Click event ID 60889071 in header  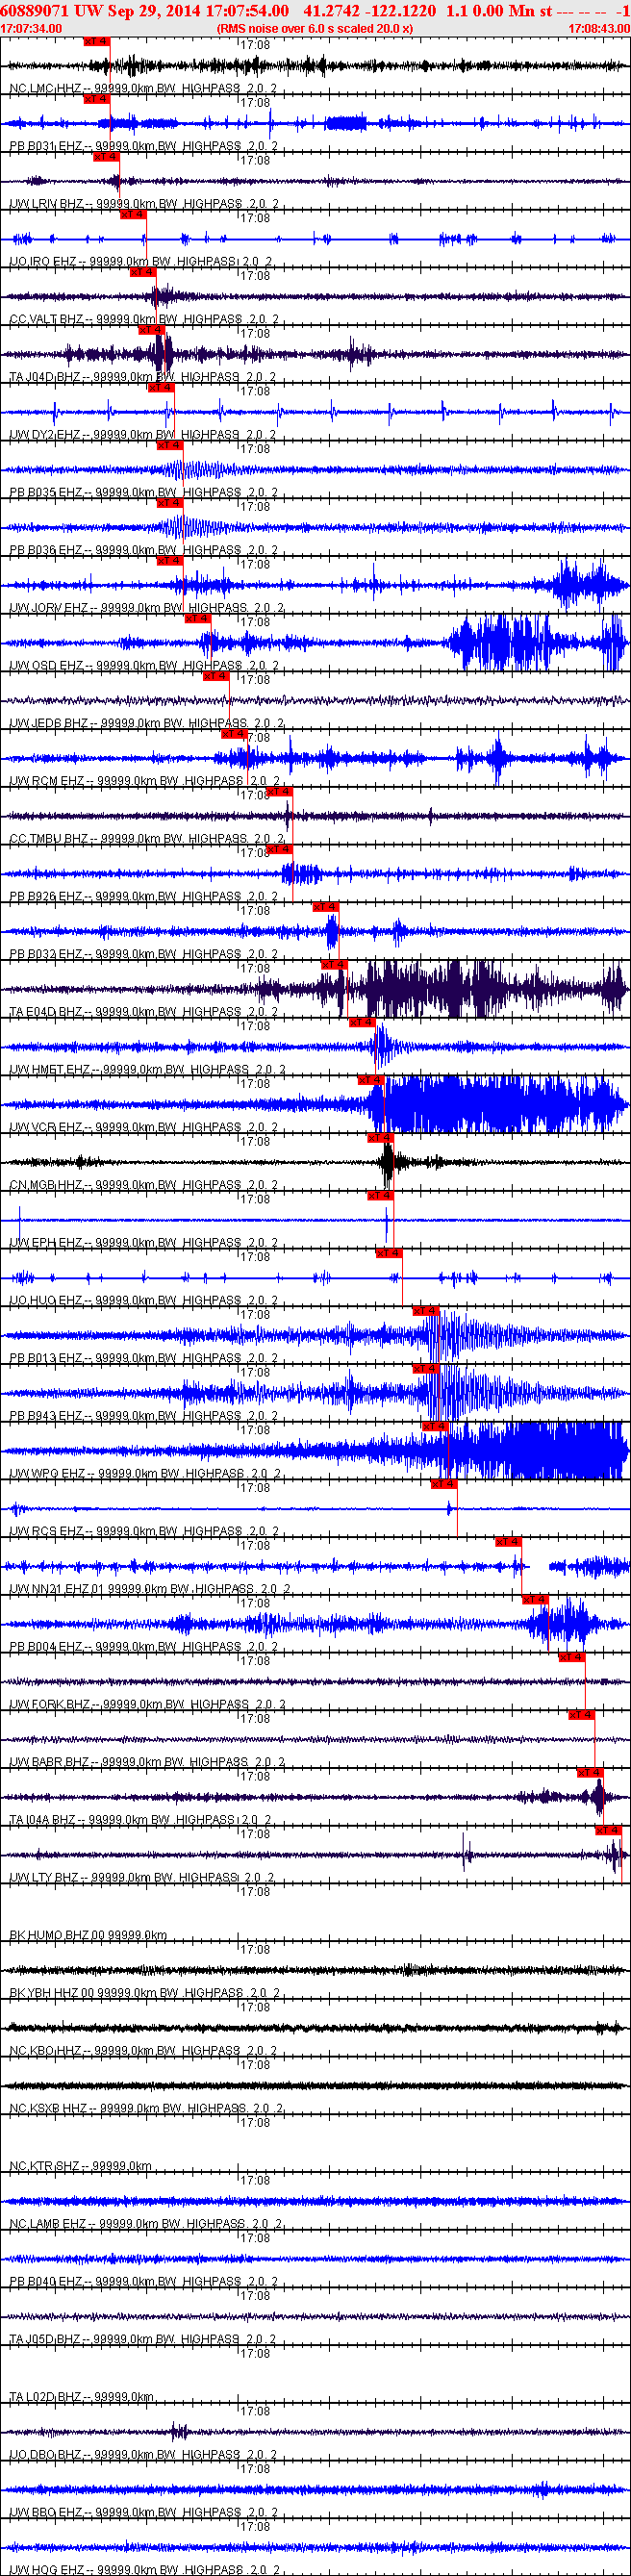click(x=36, y=10)
